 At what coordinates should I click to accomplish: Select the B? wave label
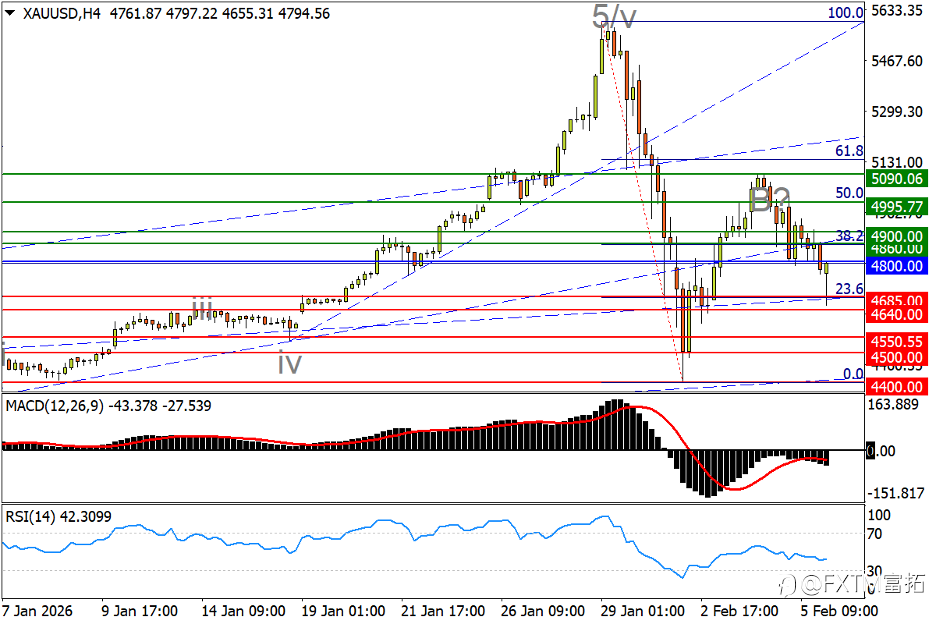pos(769,199)
